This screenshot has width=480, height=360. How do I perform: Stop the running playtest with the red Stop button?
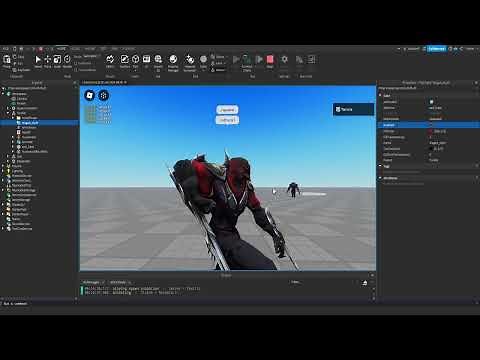pos(270,59)
